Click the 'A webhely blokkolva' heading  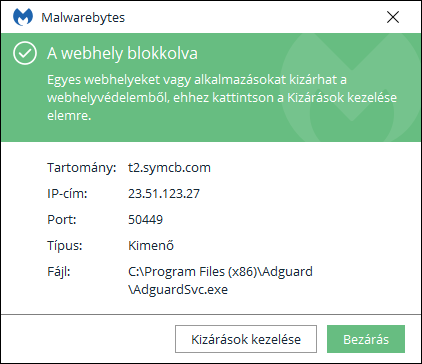[122, 53]
